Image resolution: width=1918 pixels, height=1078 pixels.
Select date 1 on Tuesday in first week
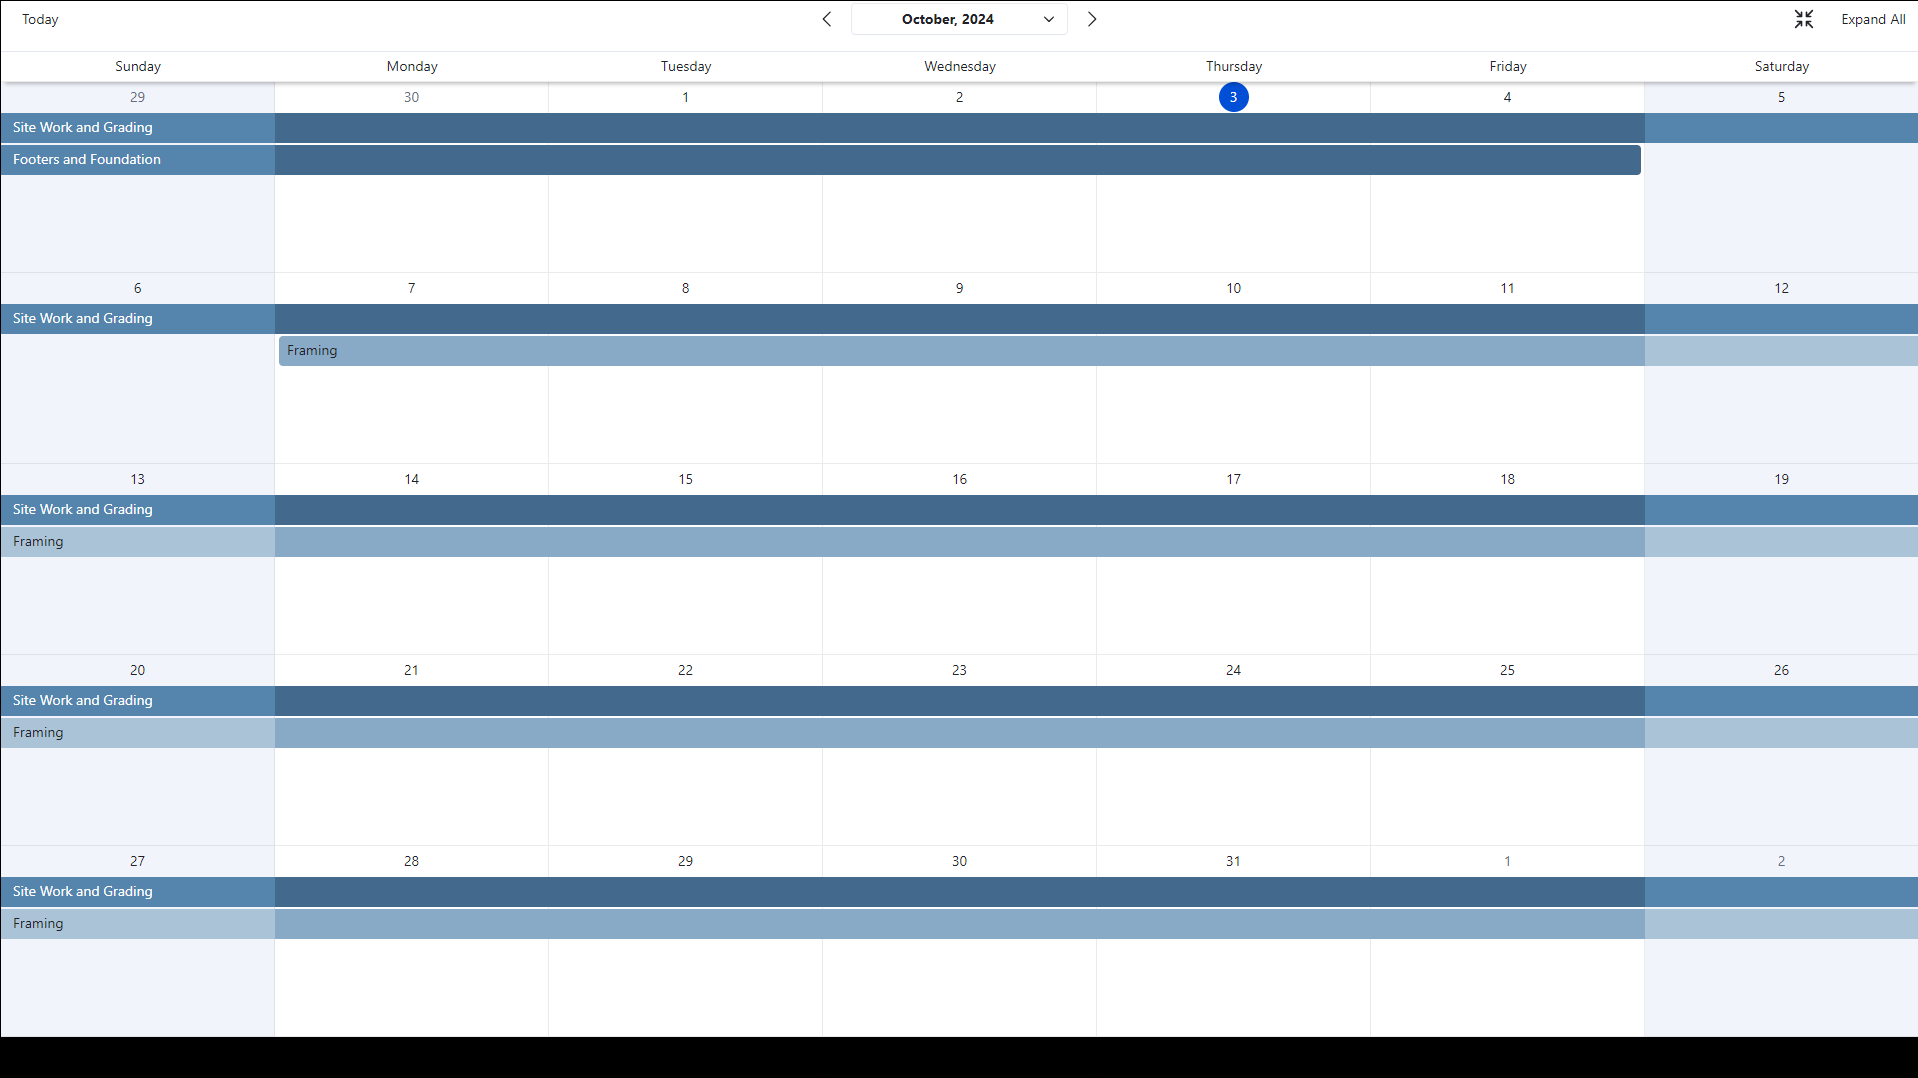tap(685, 97)
